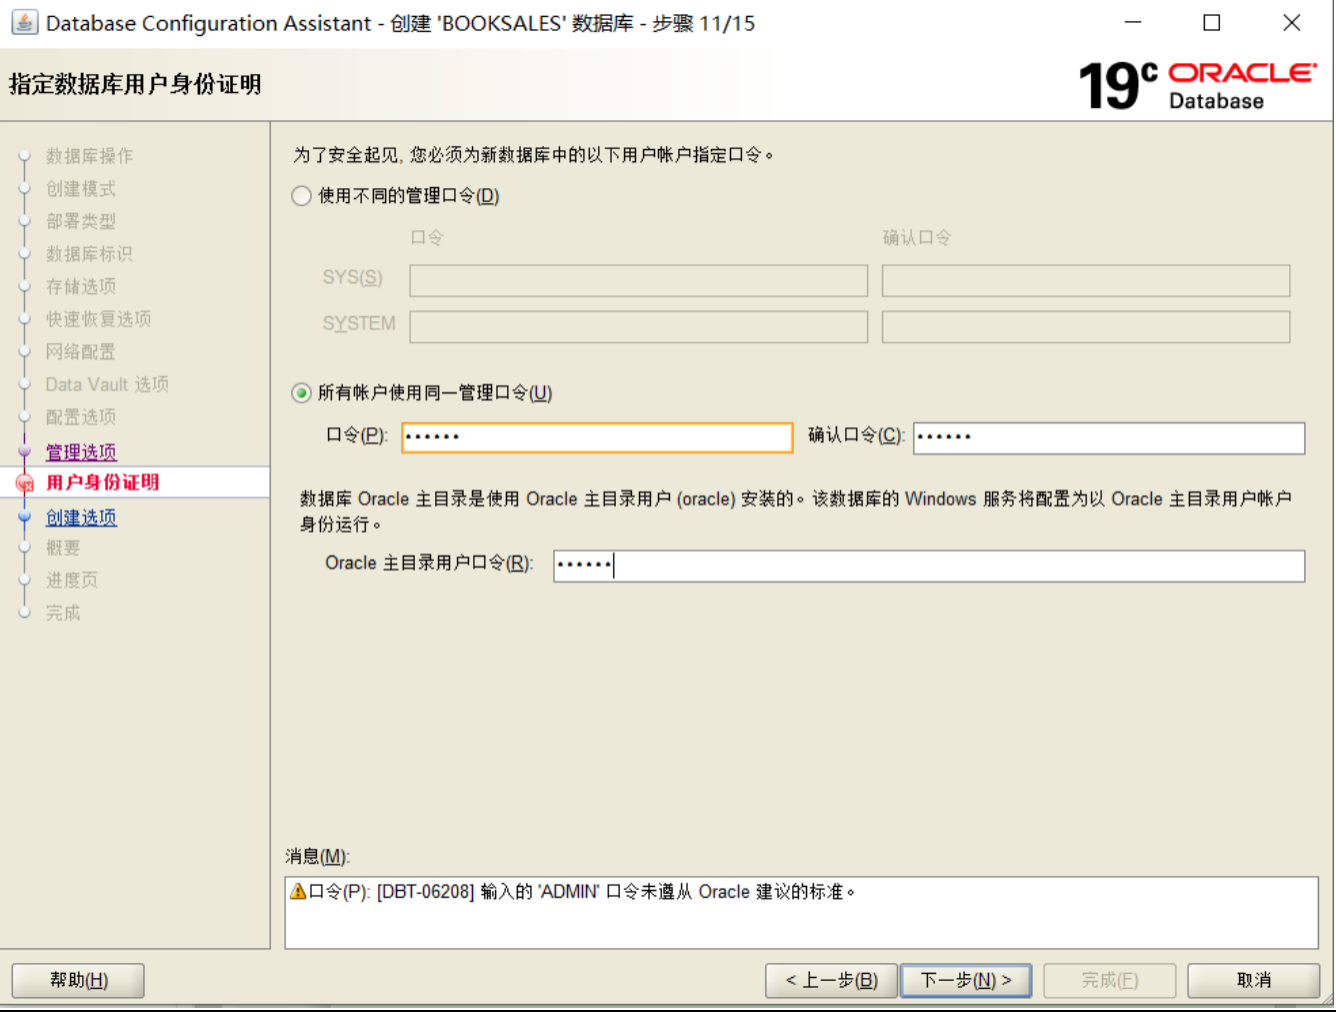Click the SYSTEM label
This screenshot has width=1336, height=1012.
(359, 324)
